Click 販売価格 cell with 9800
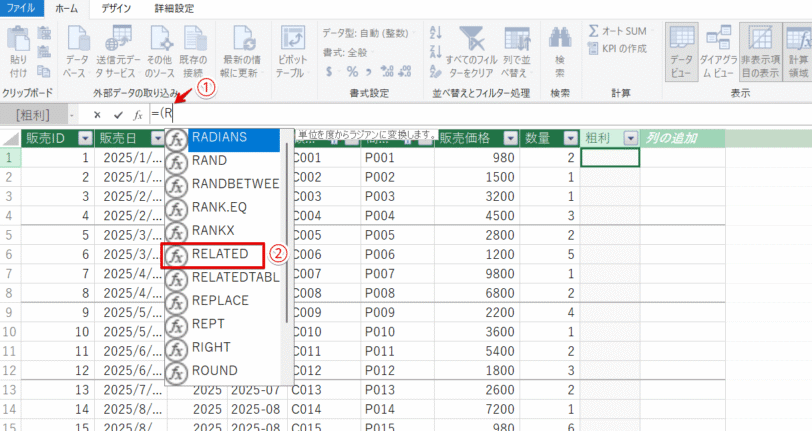Viewport: 812px width, 431px height. pyautogui.click(x=477, y=274)
